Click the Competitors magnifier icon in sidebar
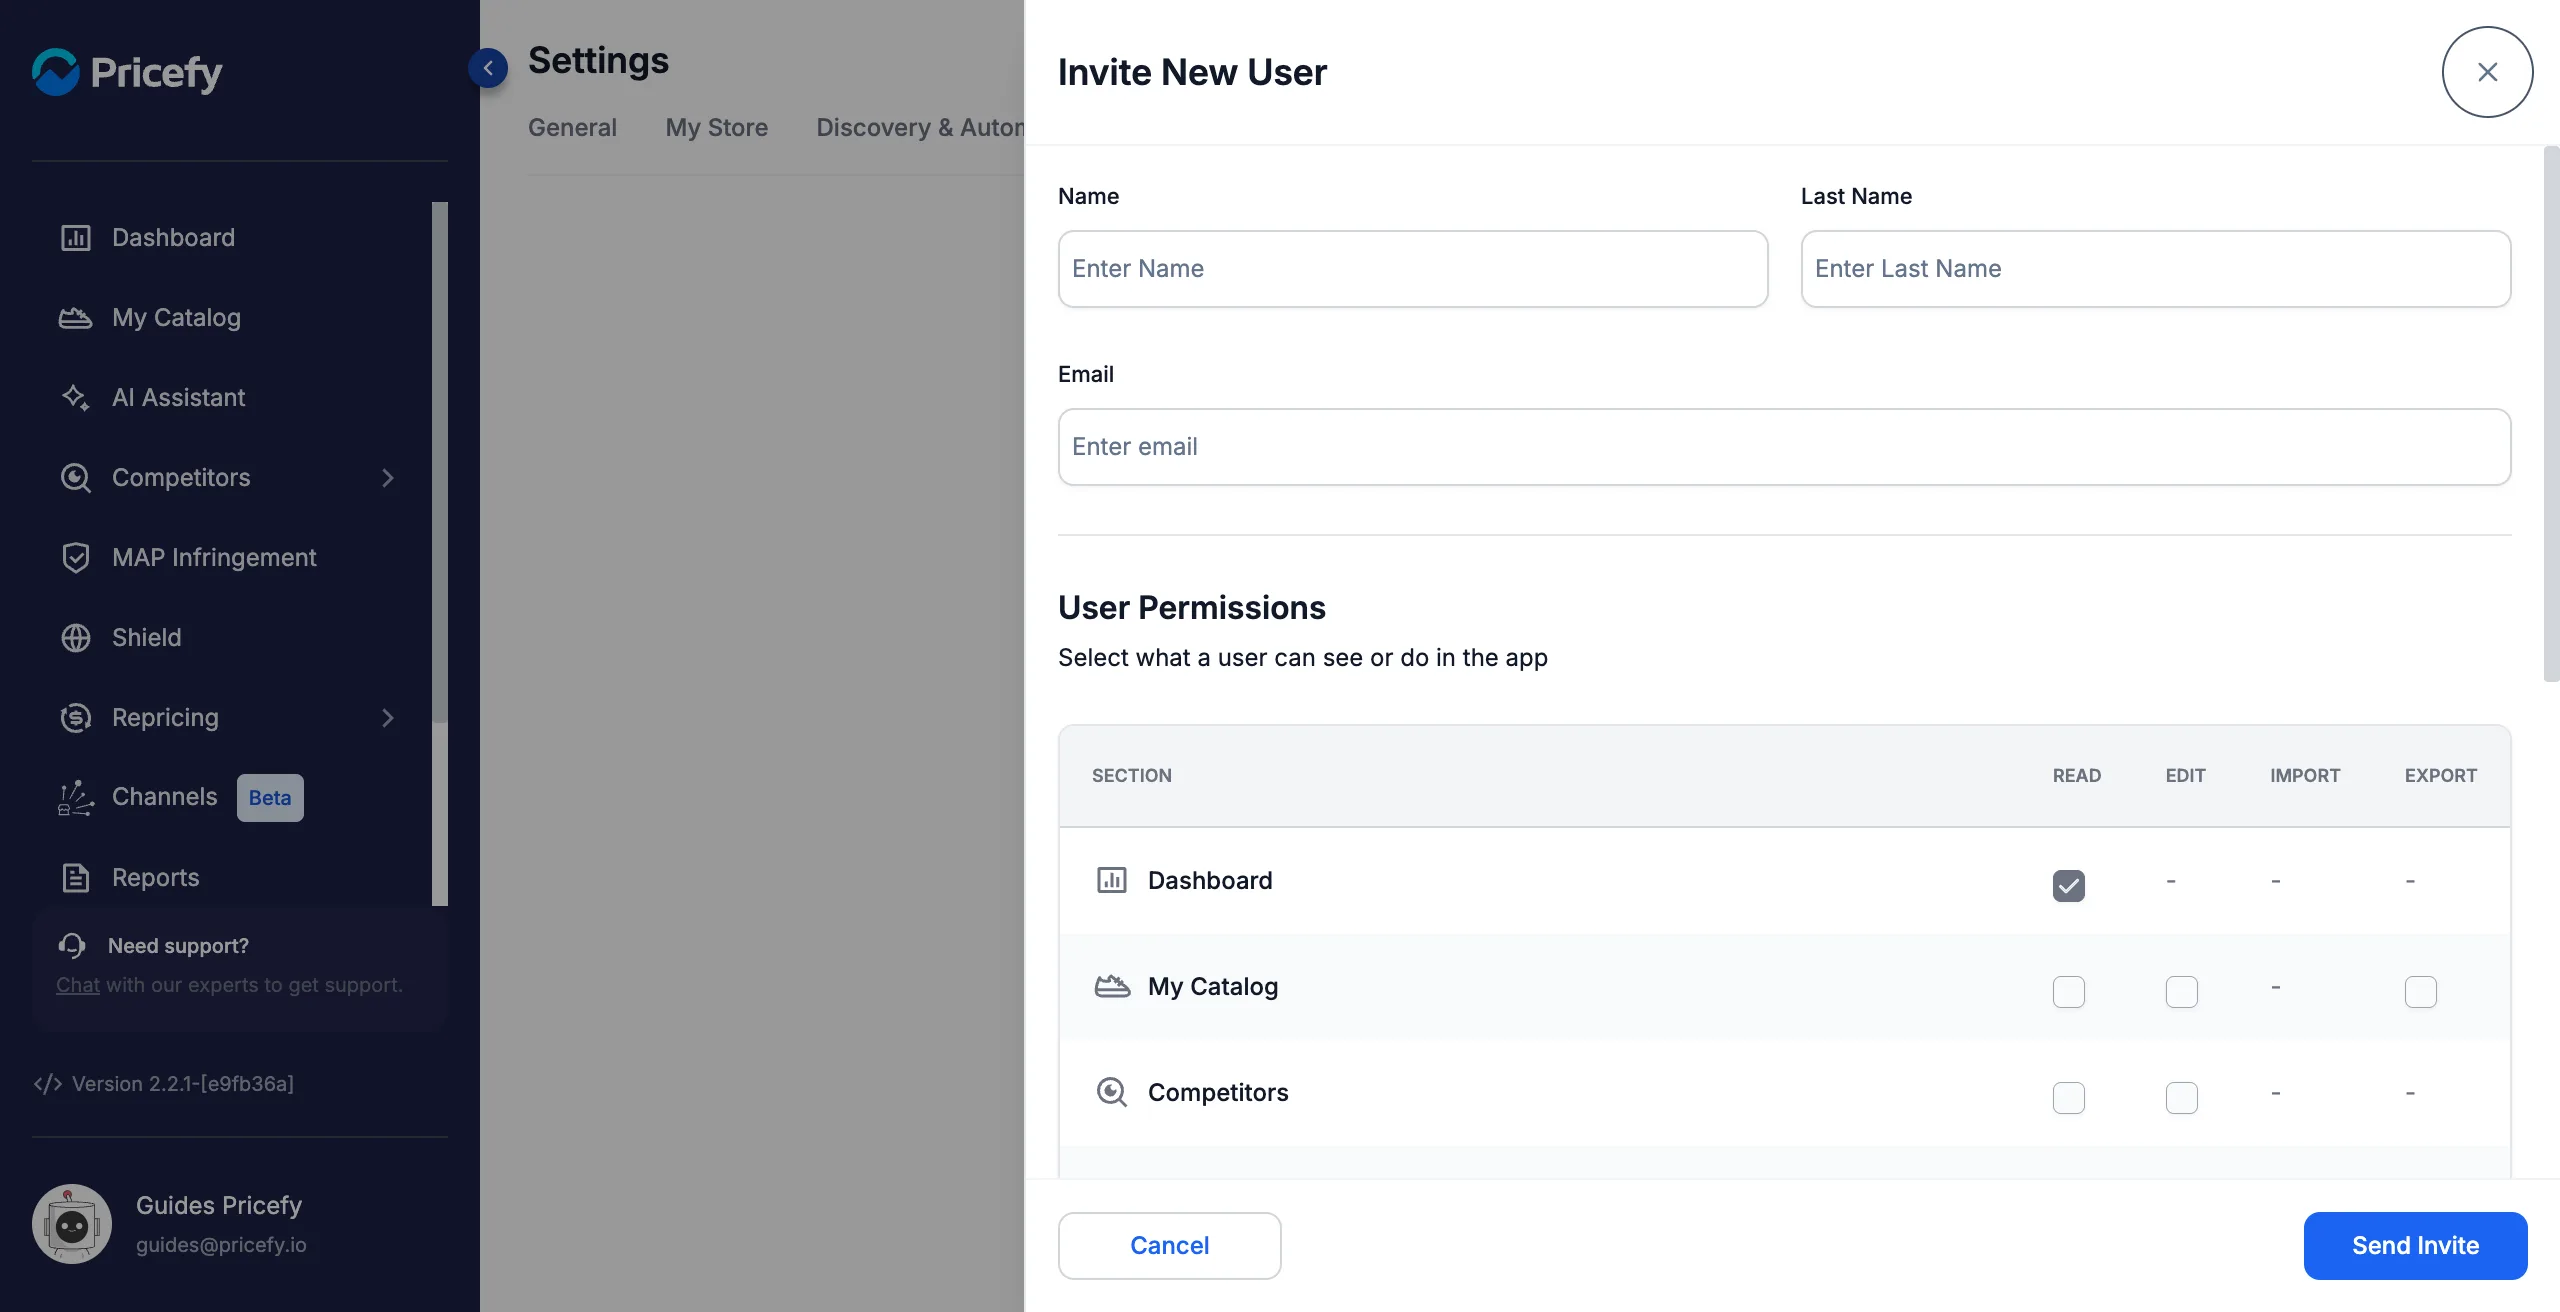The height and width of the screenshot is (1312, 2560). point(76,478)
